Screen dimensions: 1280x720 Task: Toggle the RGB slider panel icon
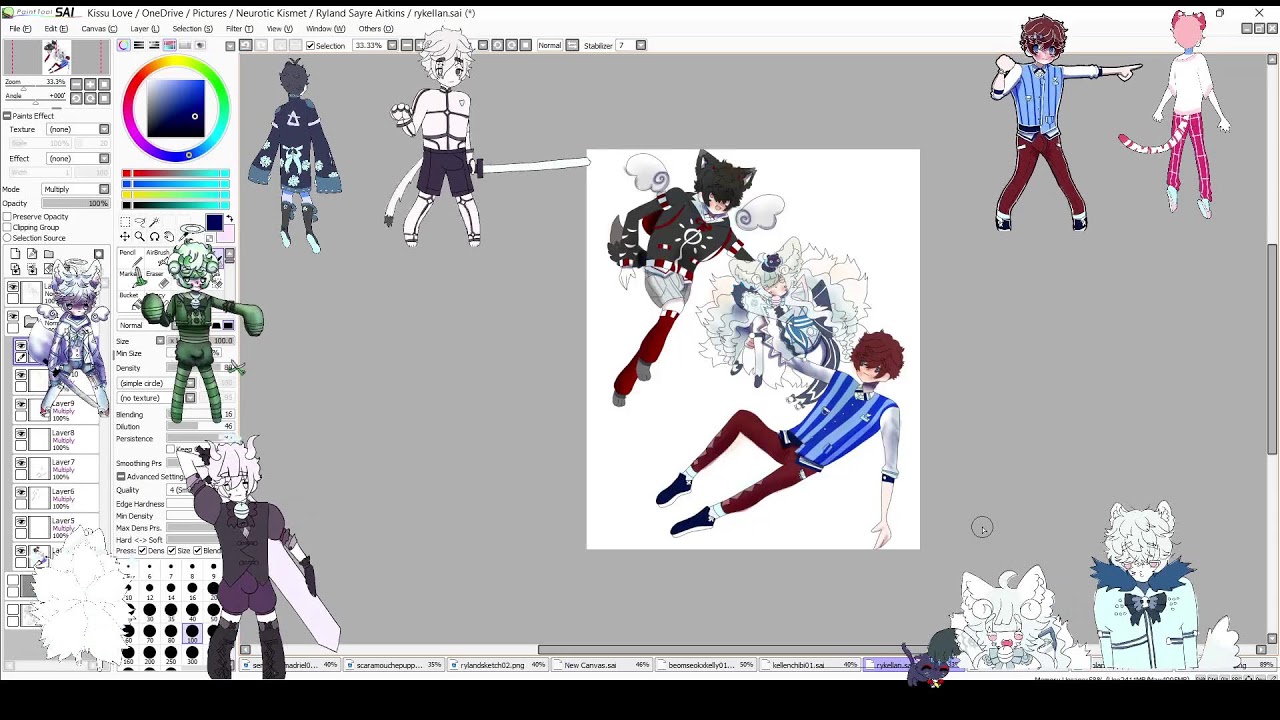139,45
